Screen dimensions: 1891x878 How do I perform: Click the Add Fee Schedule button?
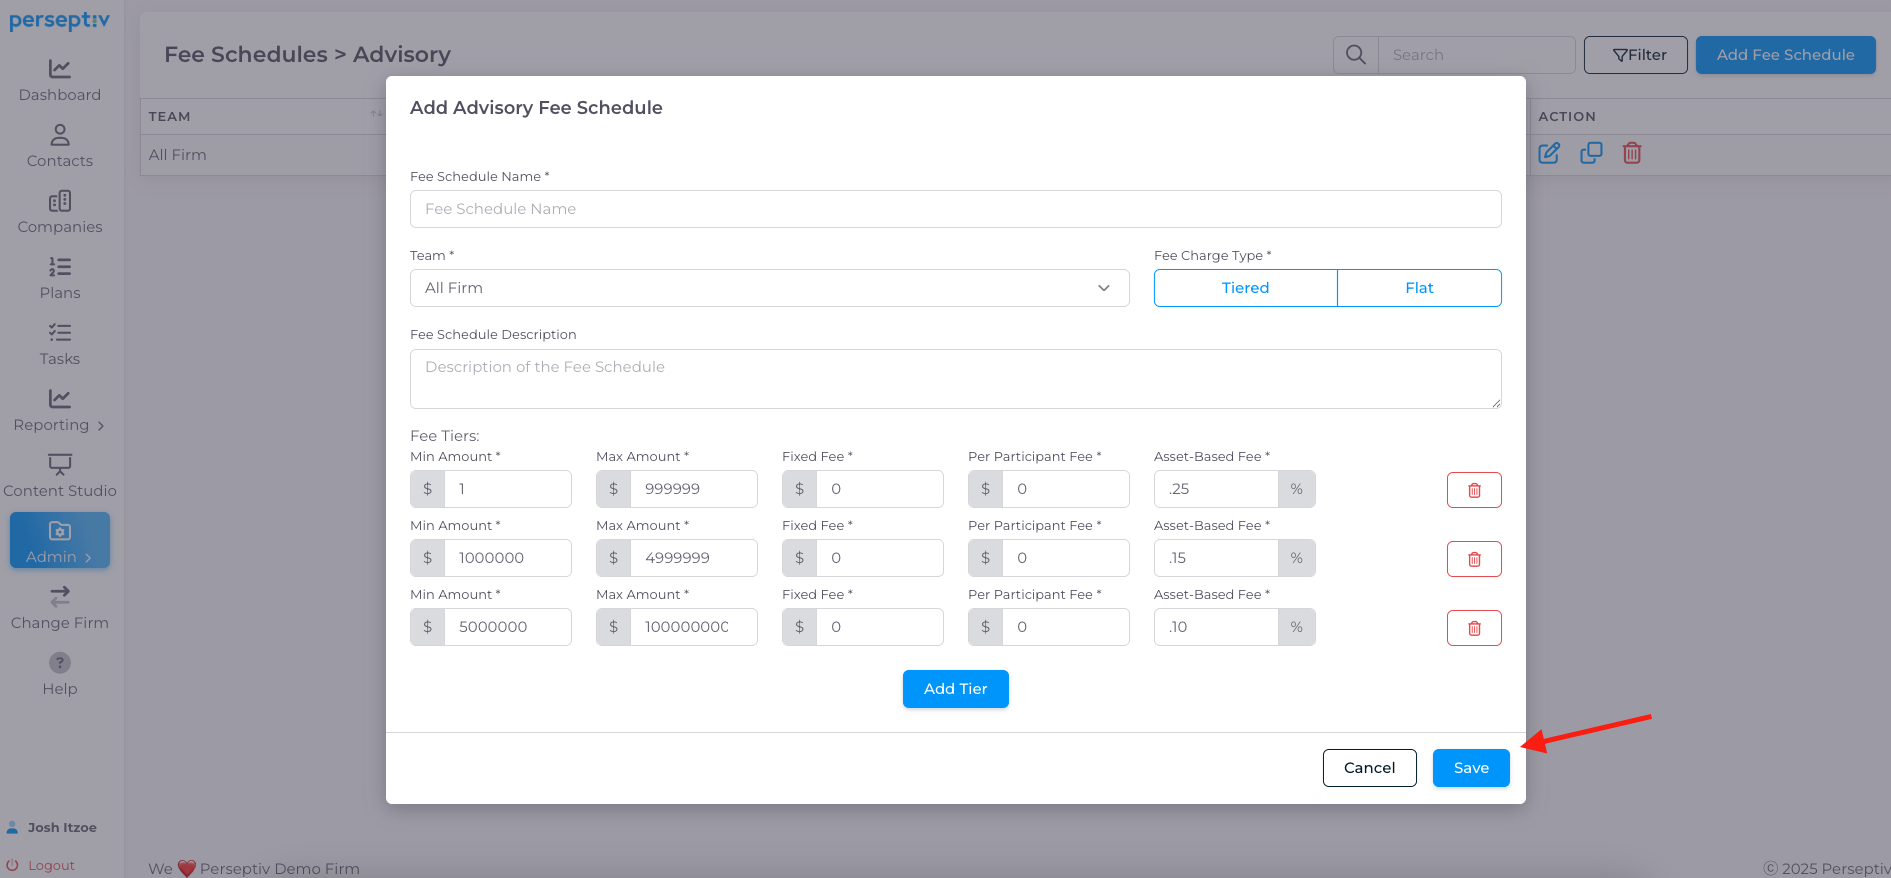pyautogui.click(x=1785, y=55)
